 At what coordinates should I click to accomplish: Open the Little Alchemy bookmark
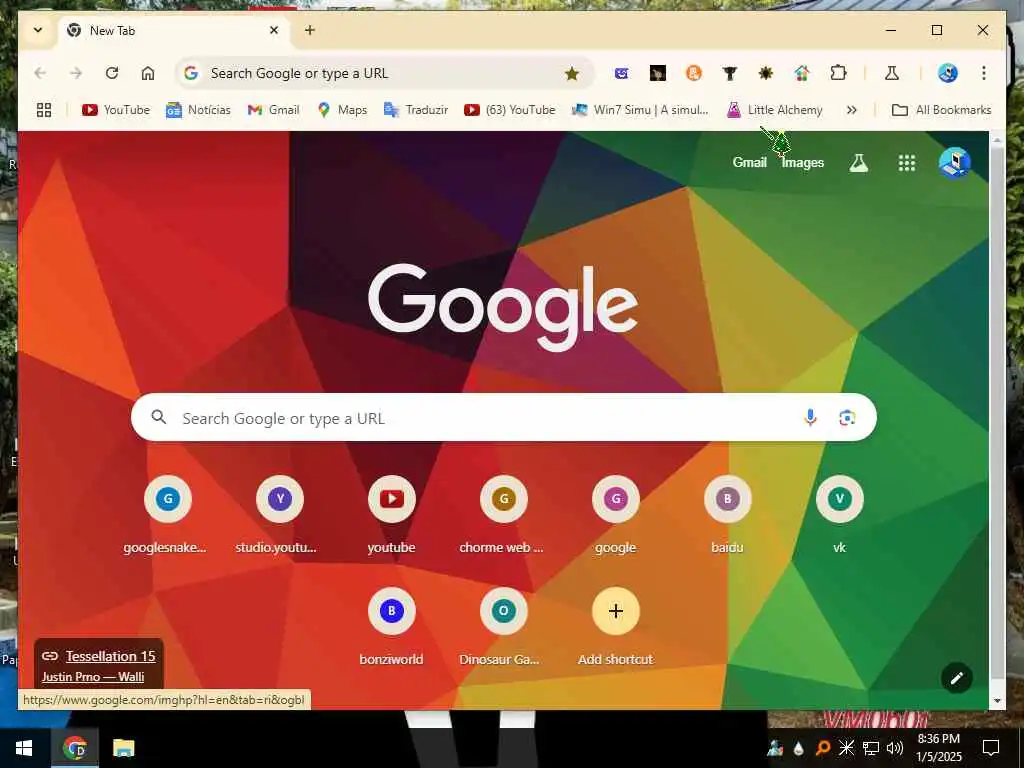774,110
